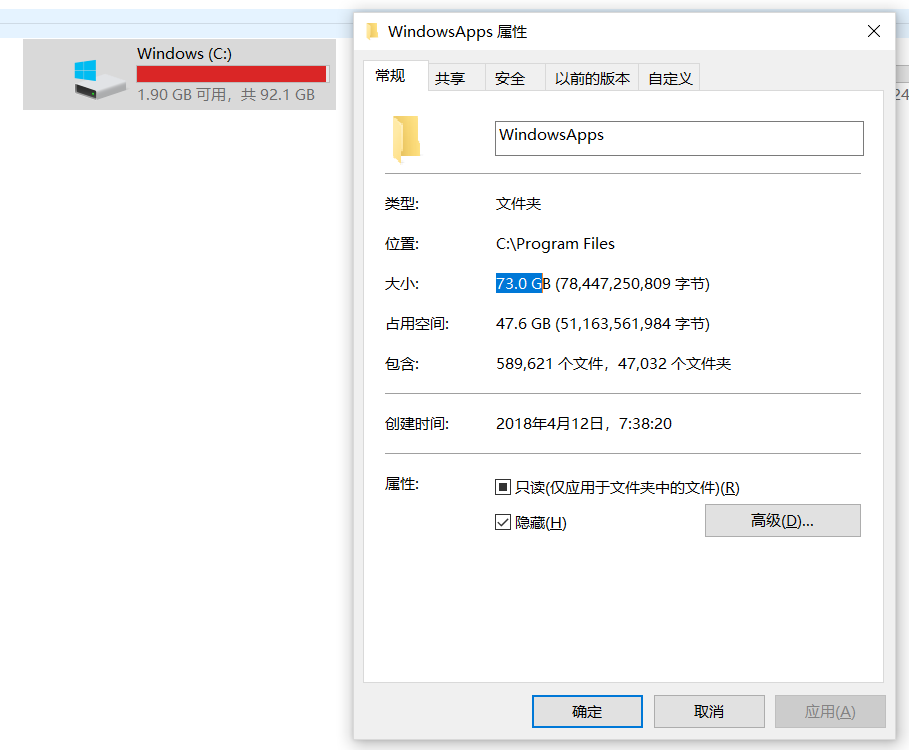Switch to the 共享 tab
The height and width of the screenshot is (750, 909).
pyautogui.click(x=450, y=78)
